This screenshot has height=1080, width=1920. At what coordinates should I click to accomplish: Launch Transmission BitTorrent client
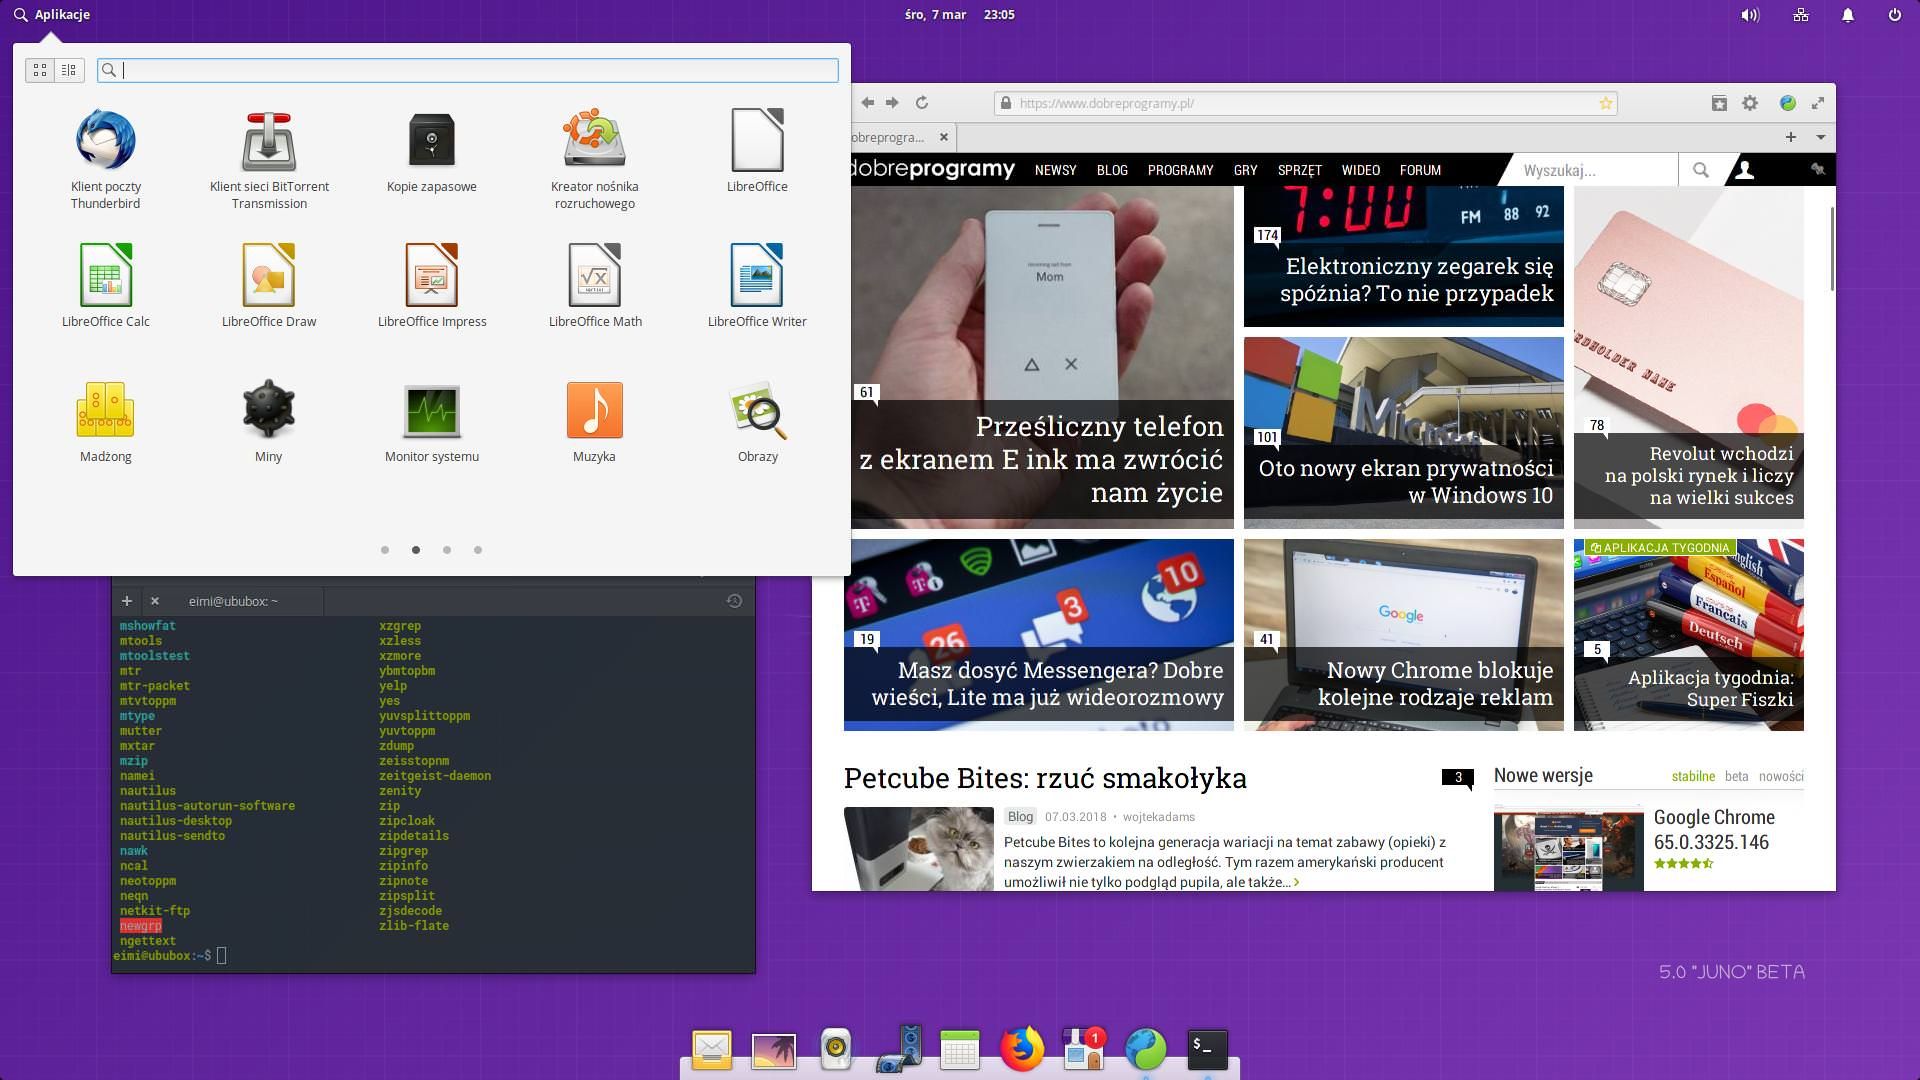[268, 141]
